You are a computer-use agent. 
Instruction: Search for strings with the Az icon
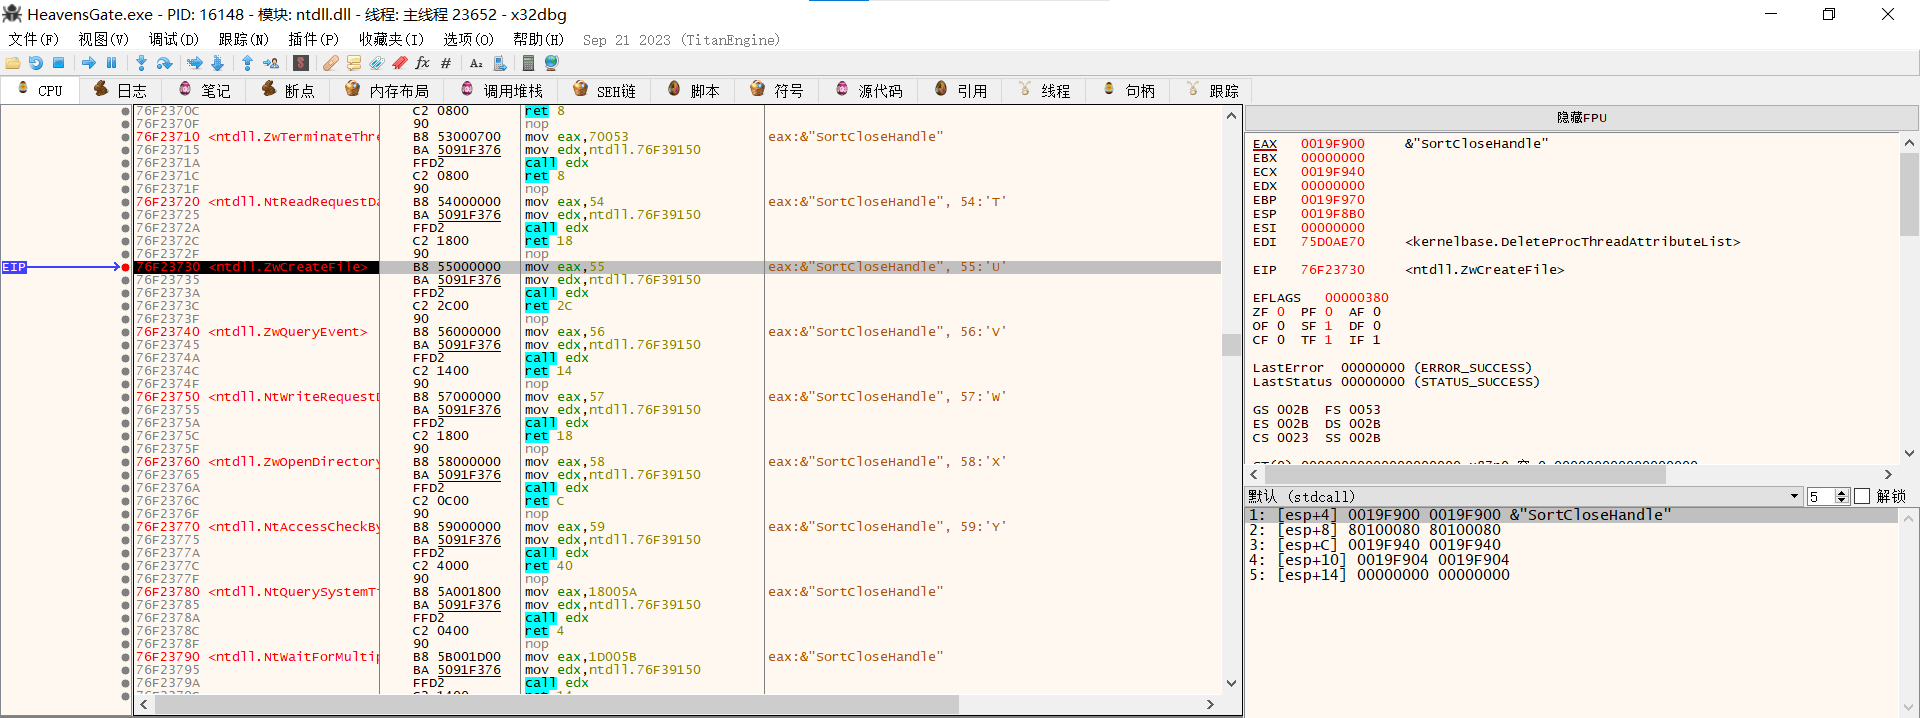[x=476, y=63]
